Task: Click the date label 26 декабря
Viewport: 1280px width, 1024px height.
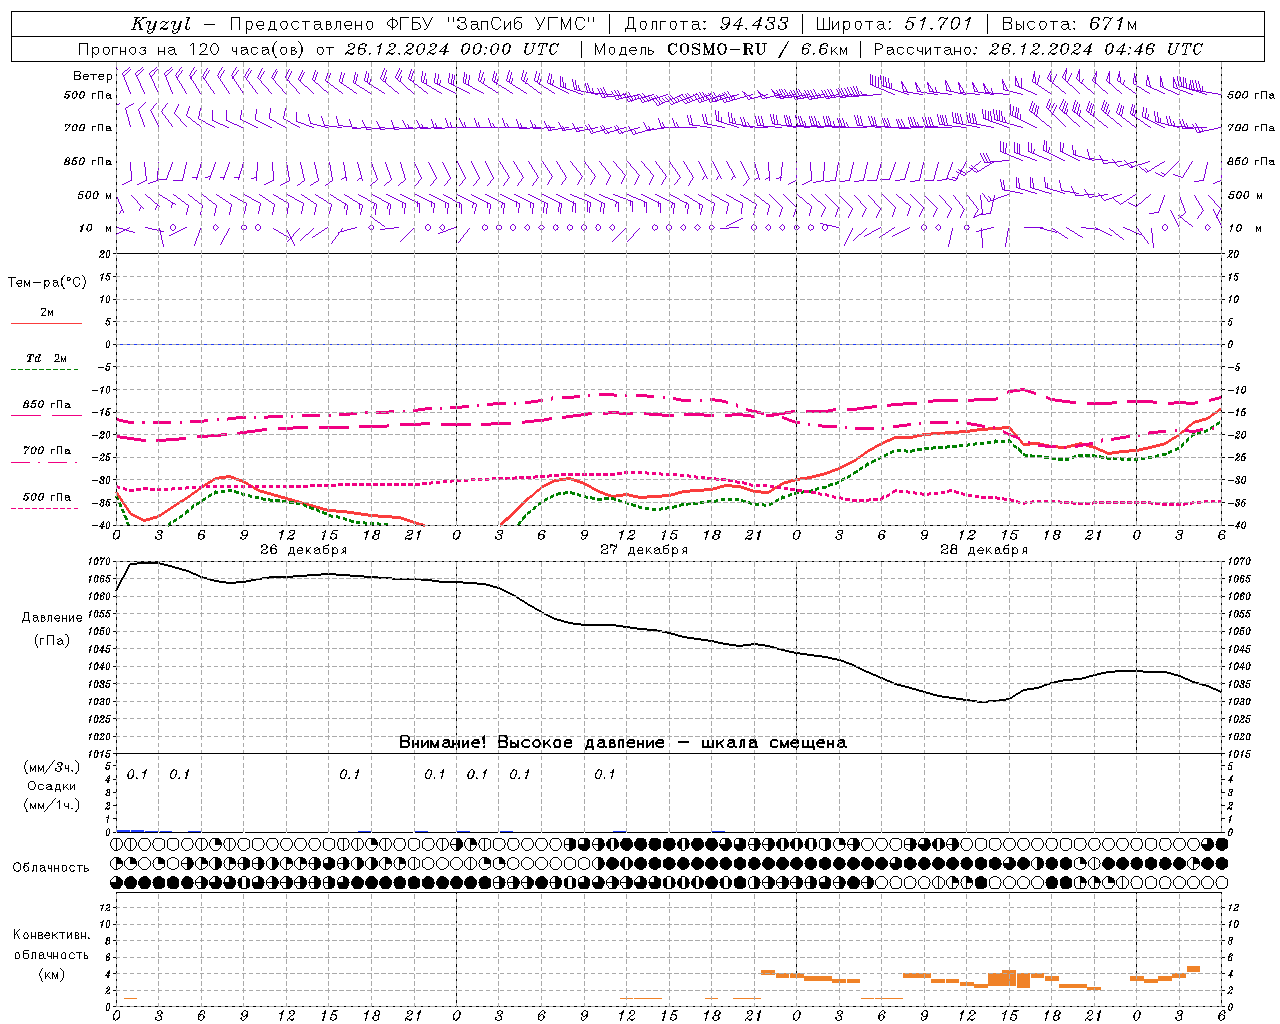Action: 303,550
